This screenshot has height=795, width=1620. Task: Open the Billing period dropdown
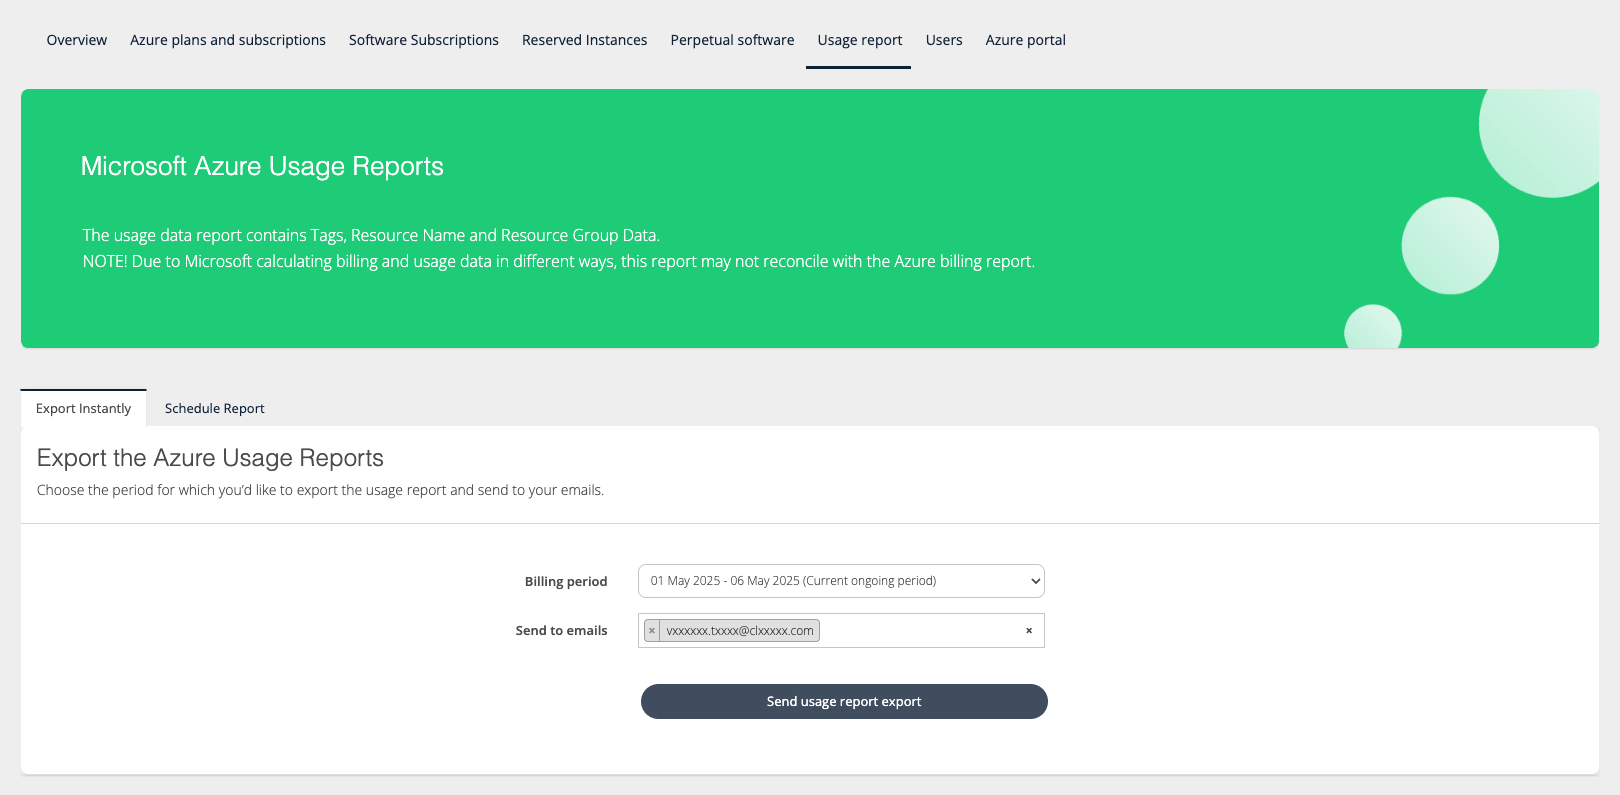840,581
